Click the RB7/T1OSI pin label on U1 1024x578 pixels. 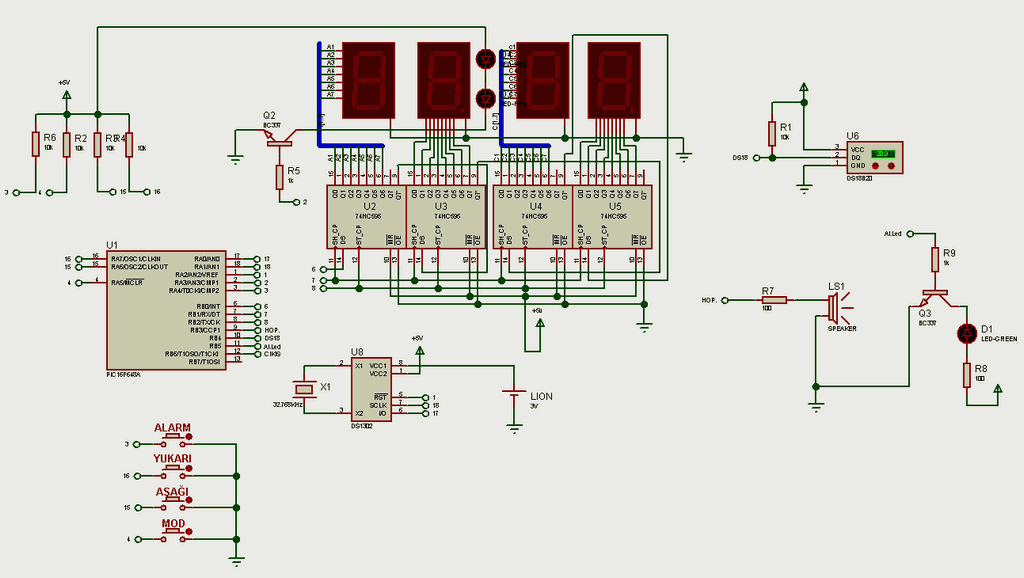[x=204, y=362]
